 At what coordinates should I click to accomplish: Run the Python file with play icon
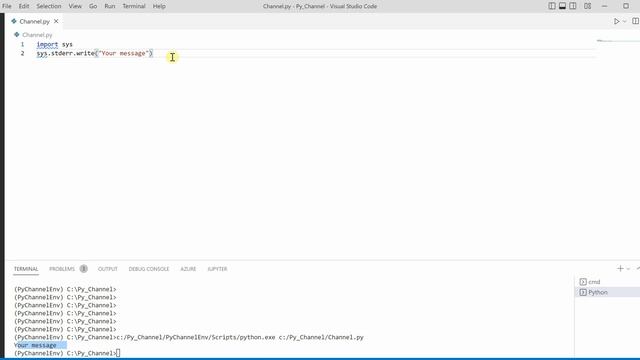(617, 21)
